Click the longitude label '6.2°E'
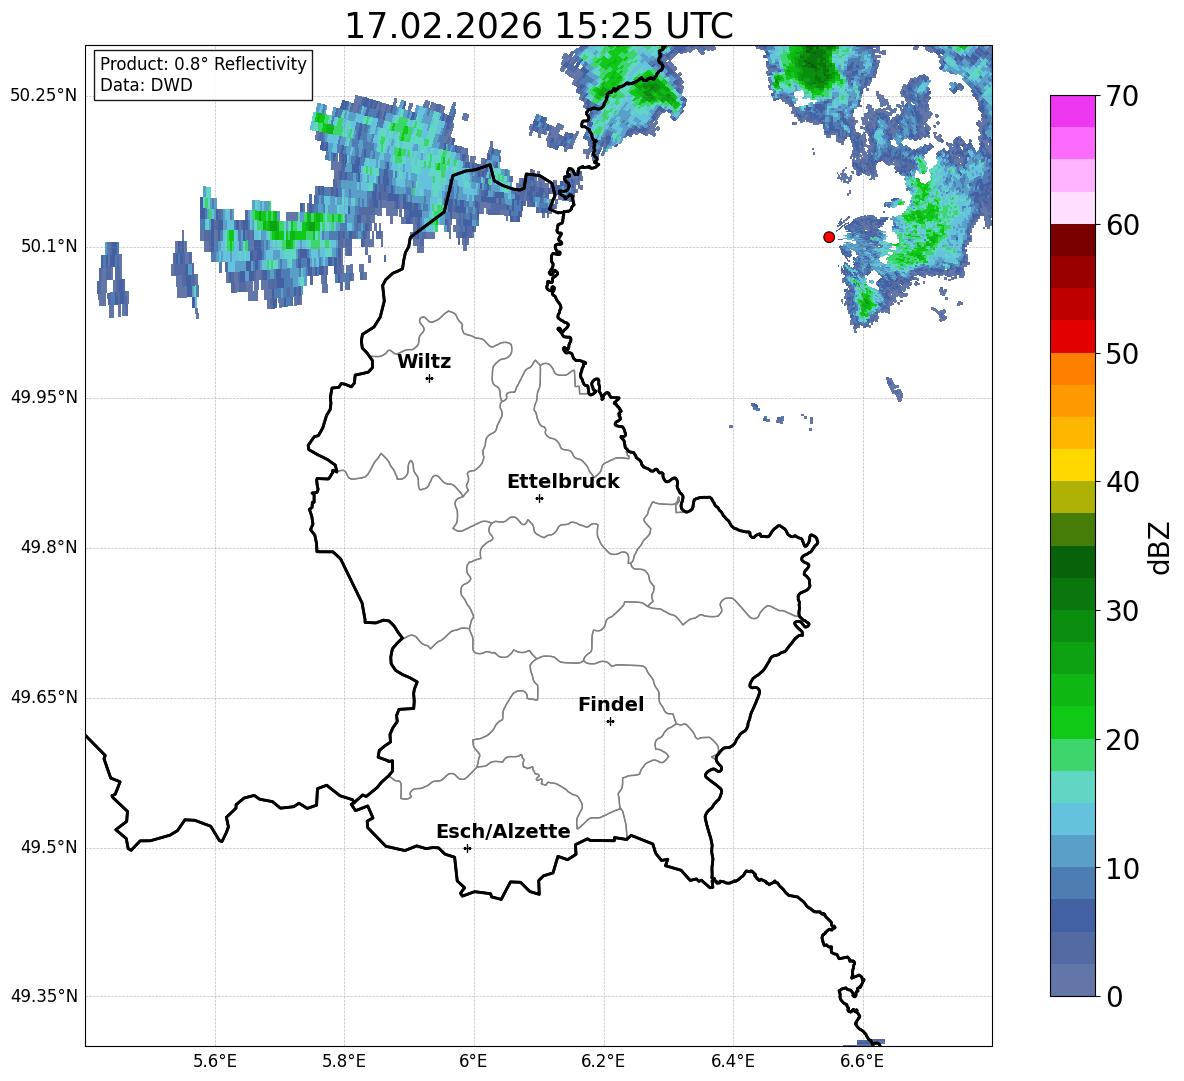The image size is (1184, 1081). (603, 1061)
